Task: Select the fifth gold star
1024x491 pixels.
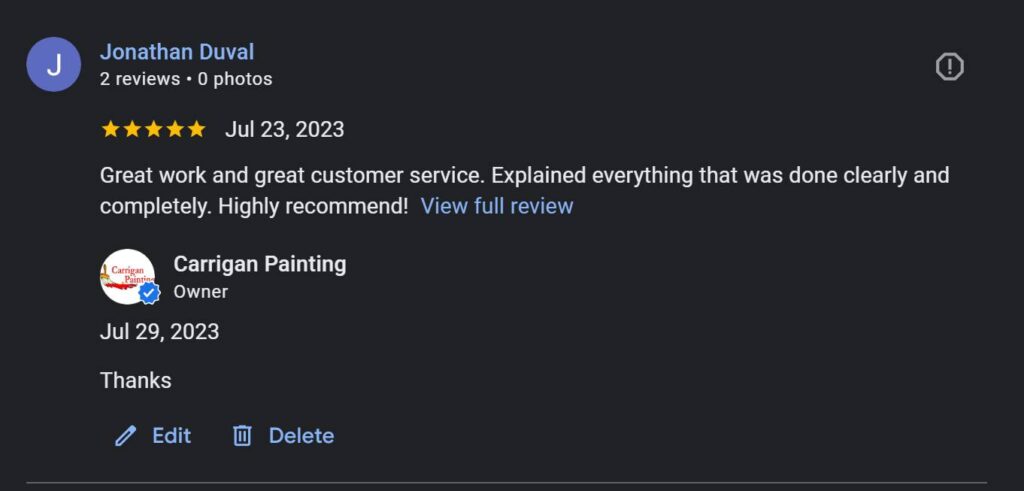Action: [x=197, y=129]
